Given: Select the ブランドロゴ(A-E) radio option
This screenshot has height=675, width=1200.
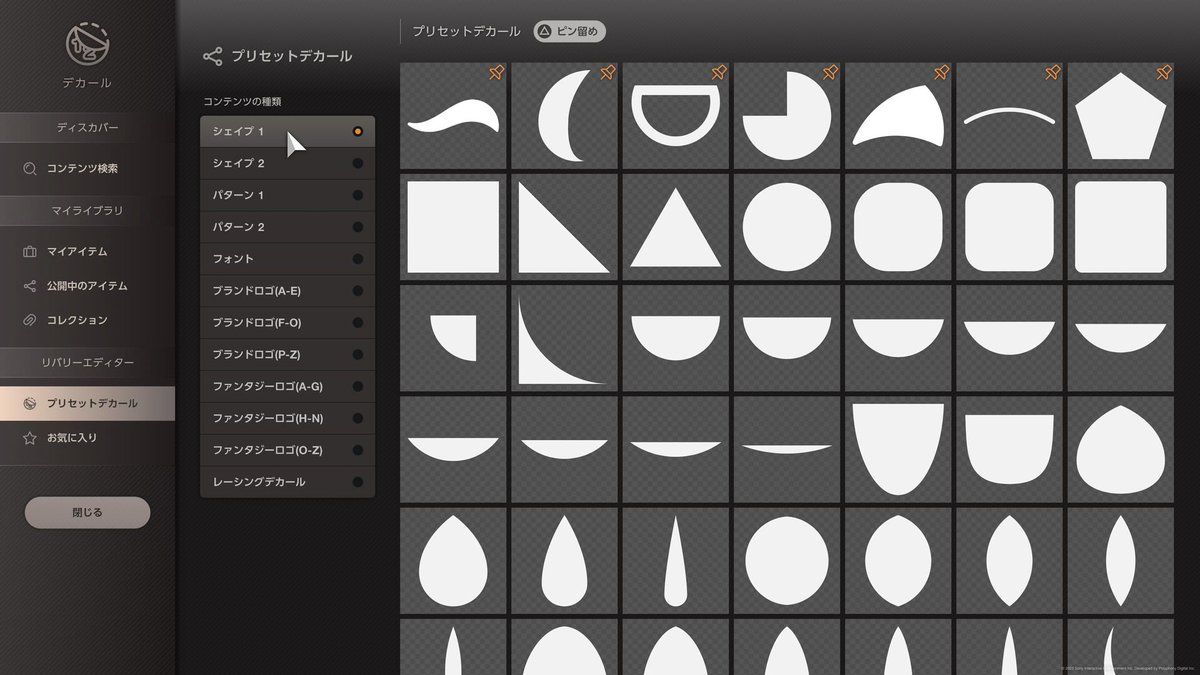Looking at the screenshot, I should (x=358, y=292).
